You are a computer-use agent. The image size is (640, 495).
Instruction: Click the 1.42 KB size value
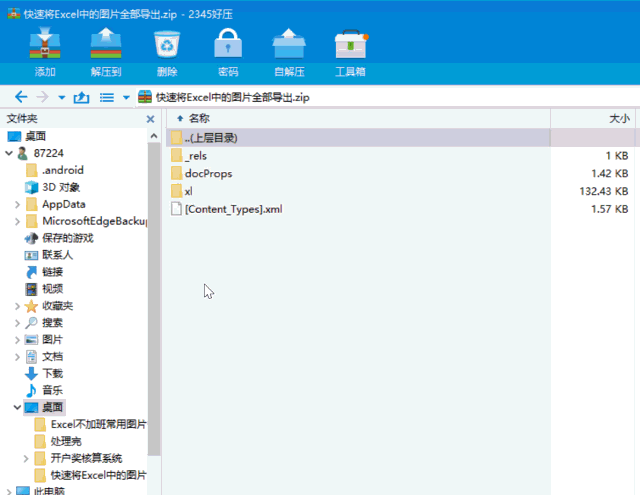tap(609, 174)
